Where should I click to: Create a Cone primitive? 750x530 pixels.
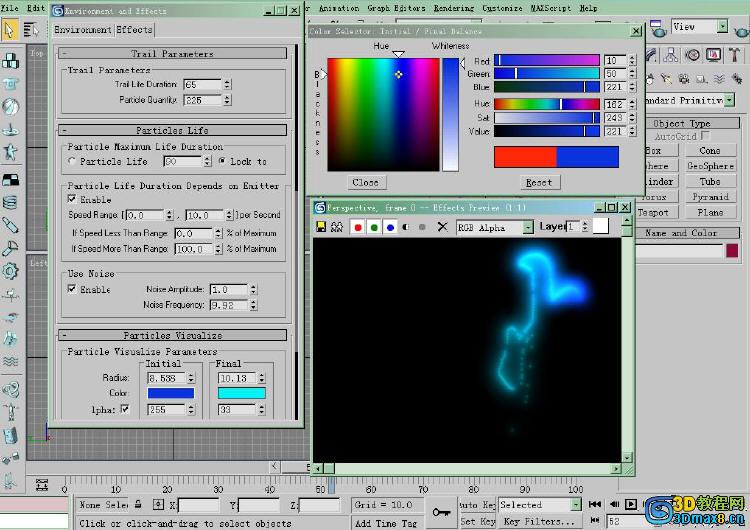tap(710, 150)
